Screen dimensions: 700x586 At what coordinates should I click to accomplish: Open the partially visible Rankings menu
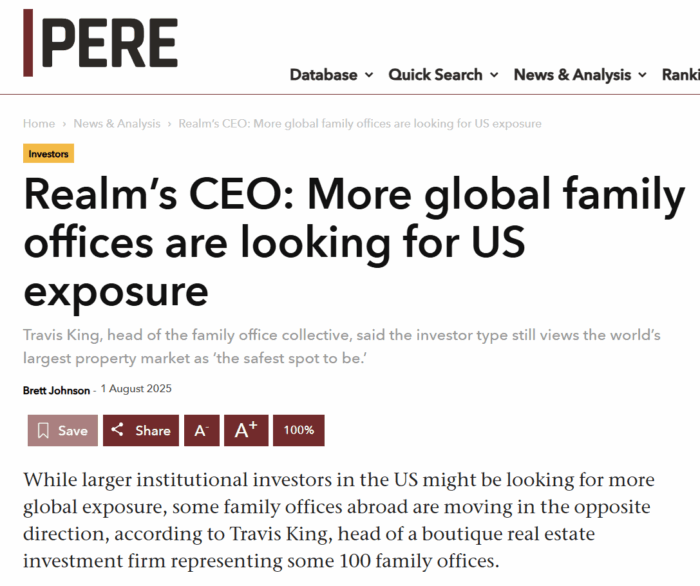pos(681,75)
